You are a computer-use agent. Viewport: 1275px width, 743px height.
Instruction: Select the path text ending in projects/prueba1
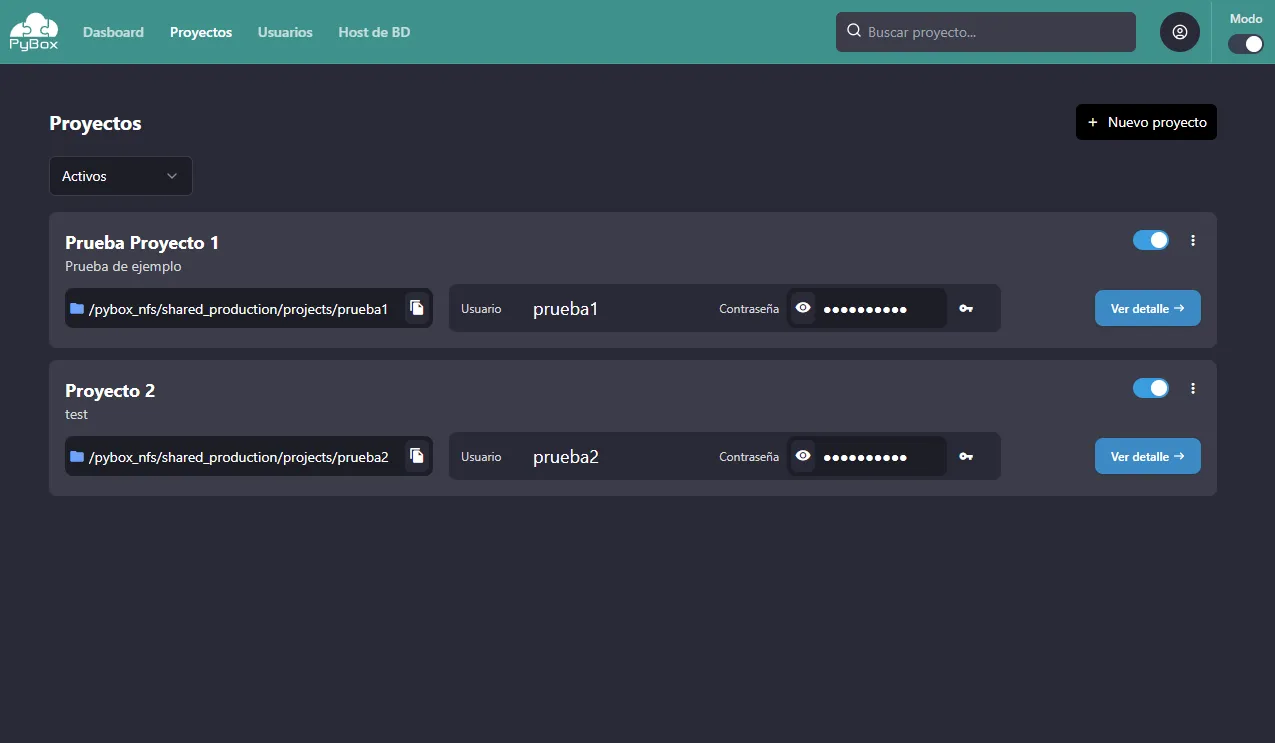[238, 309]
